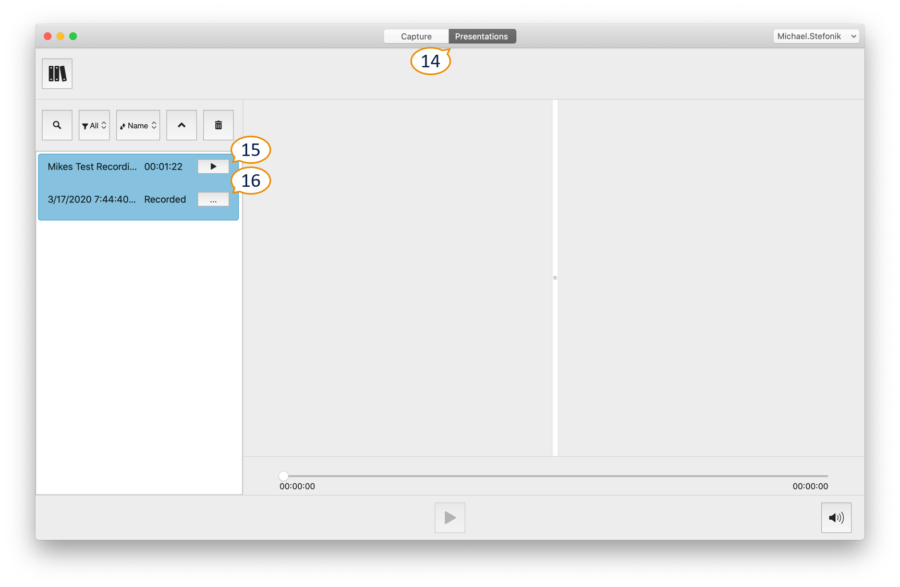Click the search magnifier button

coord(57,125)
